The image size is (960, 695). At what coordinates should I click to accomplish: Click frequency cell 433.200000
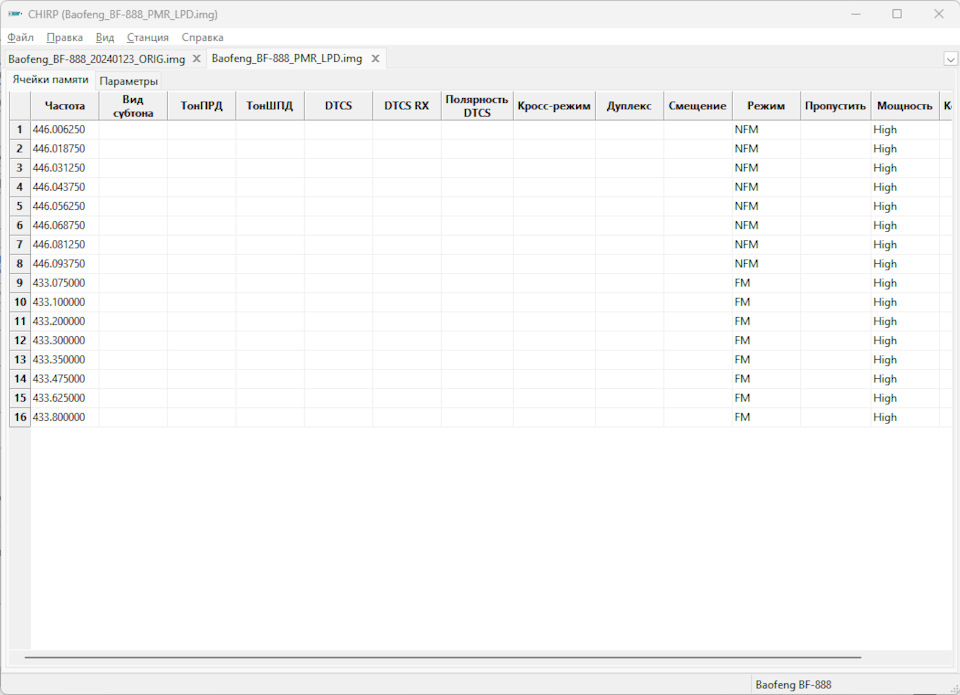[x=64, y=321]
